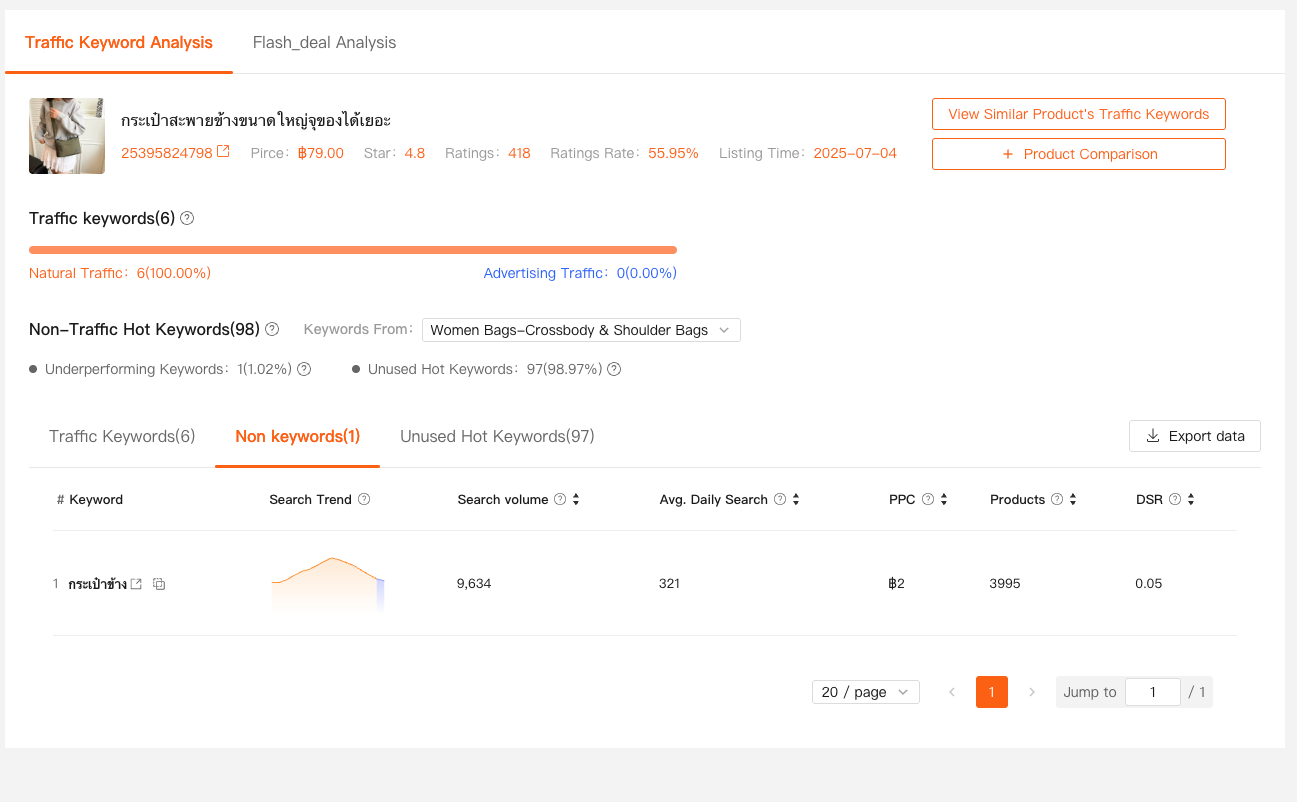Click help icon next to Unused Hot Keywords
The height and width of the screenshot is (802, 1297).
click(x=614, y=369)
